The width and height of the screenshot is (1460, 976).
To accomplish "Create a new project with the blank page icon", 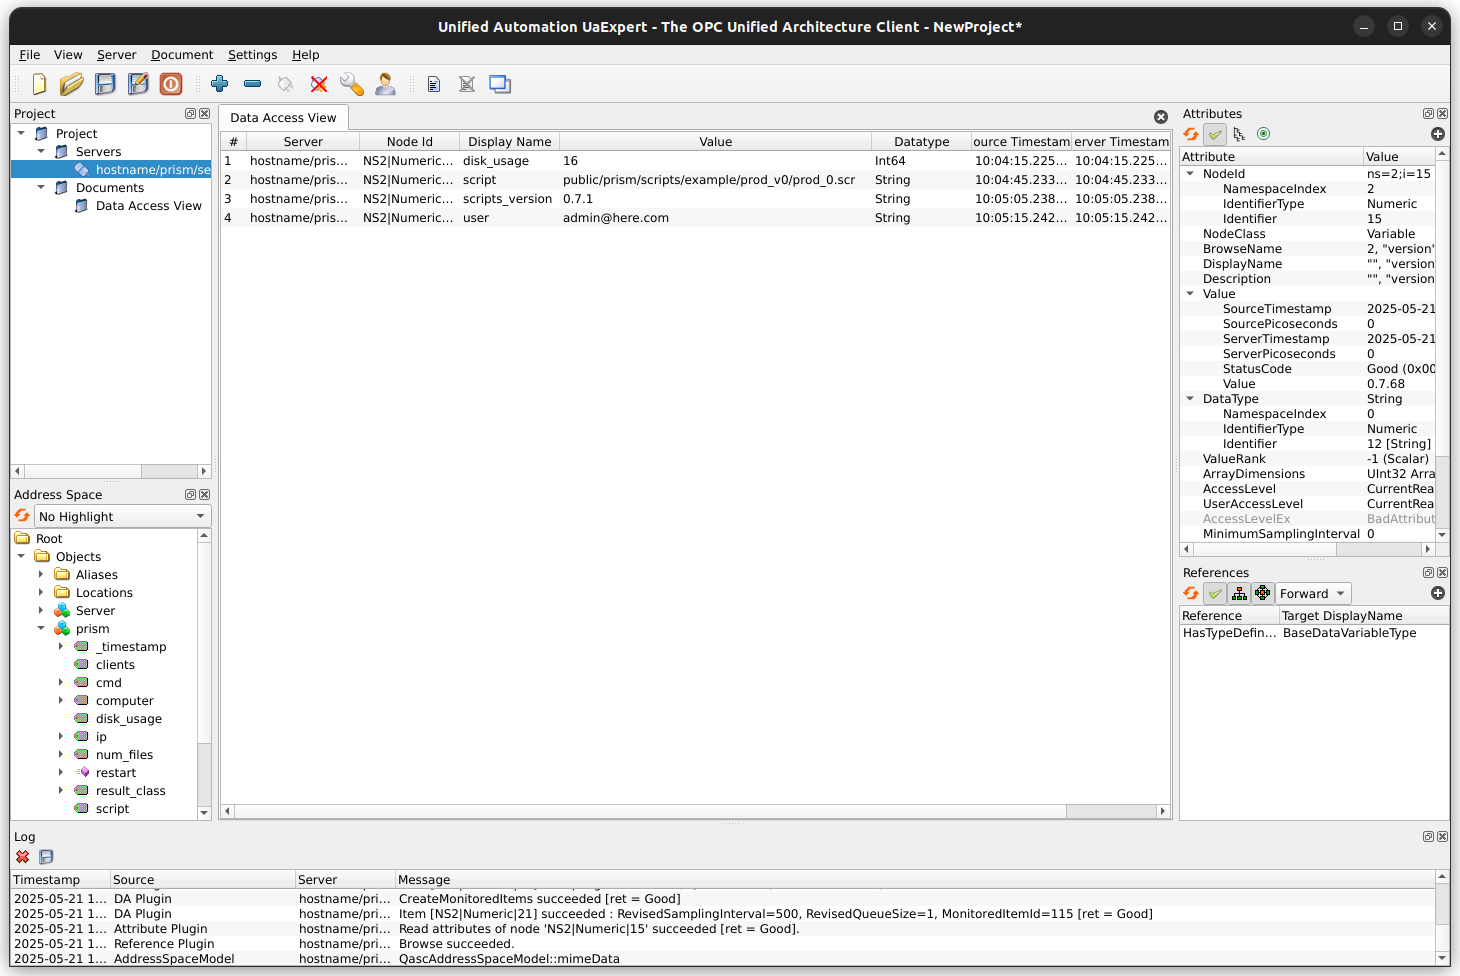I will [39, 84].
